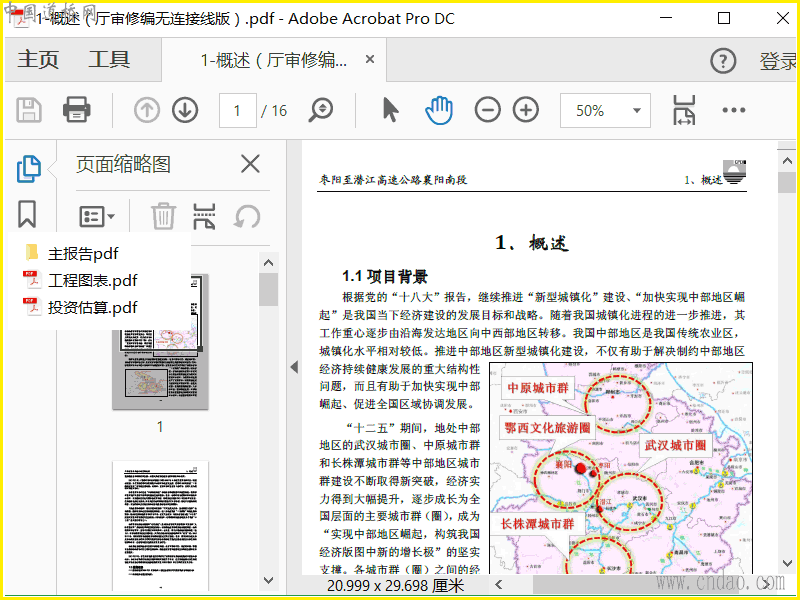Switch to the 主页 tab
The image size is (800, 600).
[38, 60]
